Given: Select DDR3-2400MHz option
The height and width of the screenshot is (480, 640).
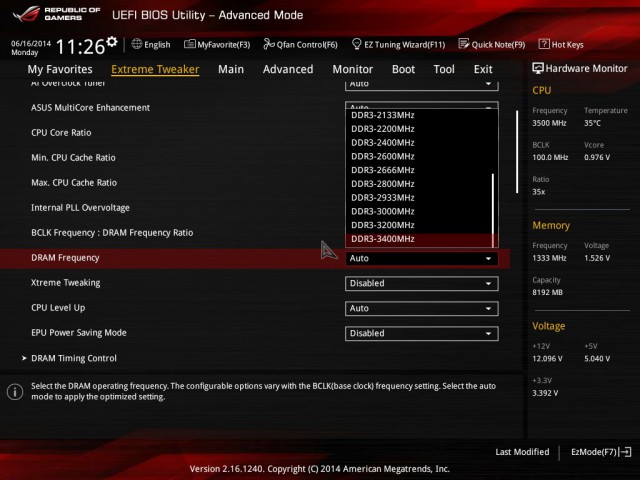Looking at the screenshot, I should 418,143.
